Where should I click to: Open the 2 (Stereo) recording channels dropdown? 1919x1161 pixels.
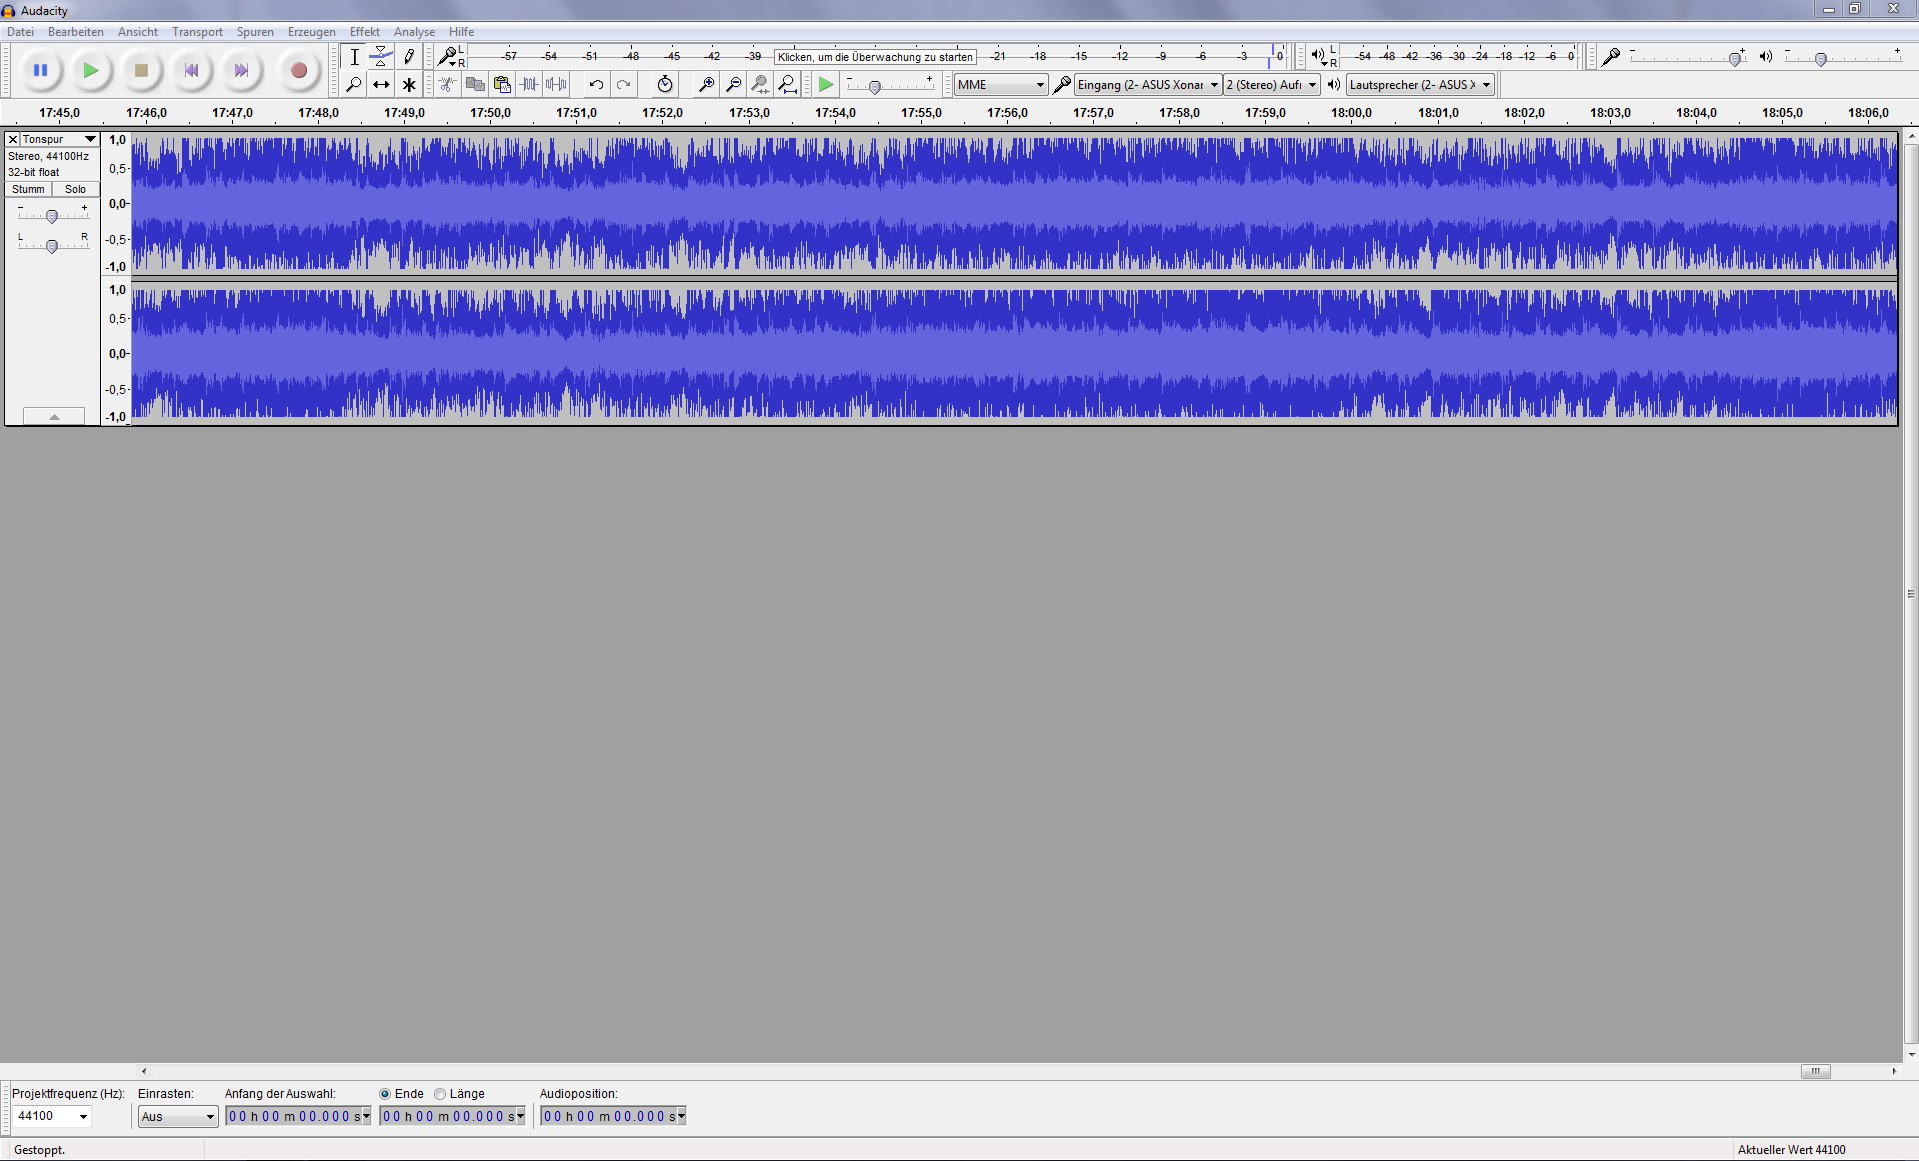coord(1272,85)
